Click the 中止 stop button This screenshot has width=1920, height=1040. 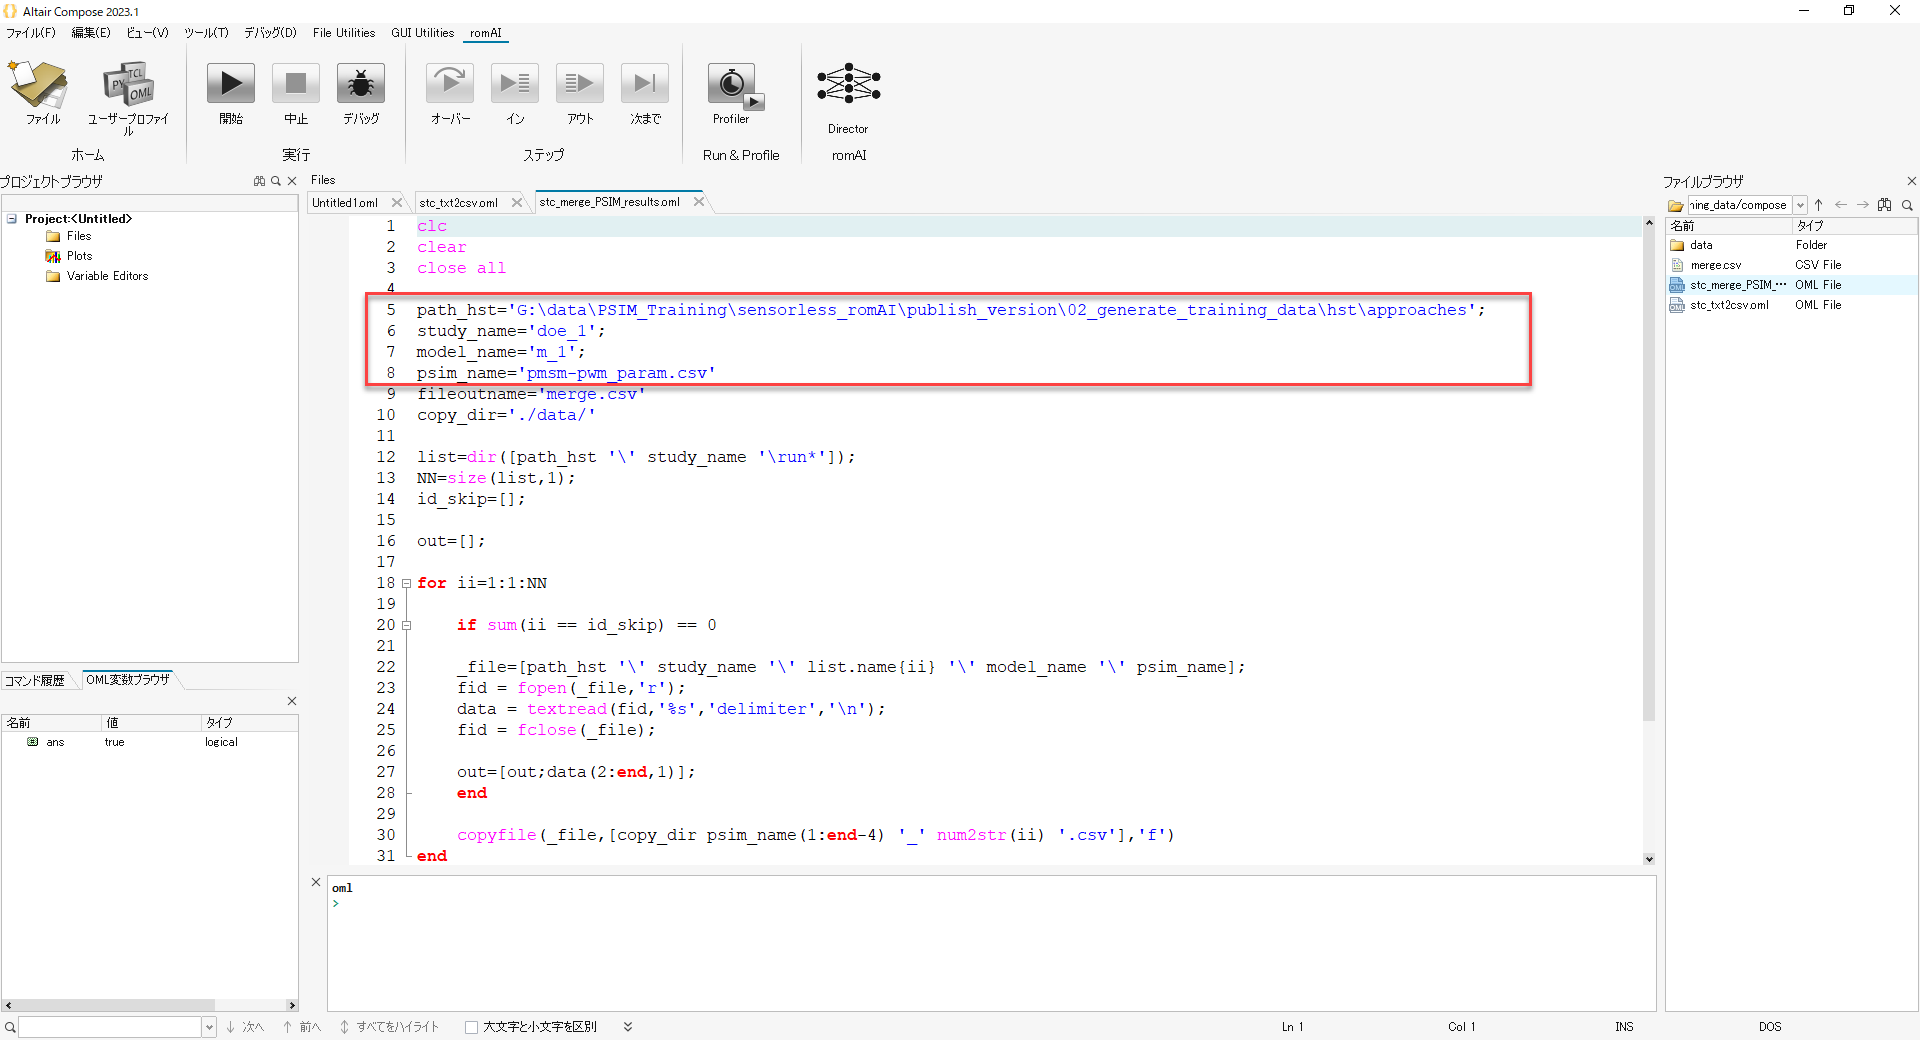[296, 85]
